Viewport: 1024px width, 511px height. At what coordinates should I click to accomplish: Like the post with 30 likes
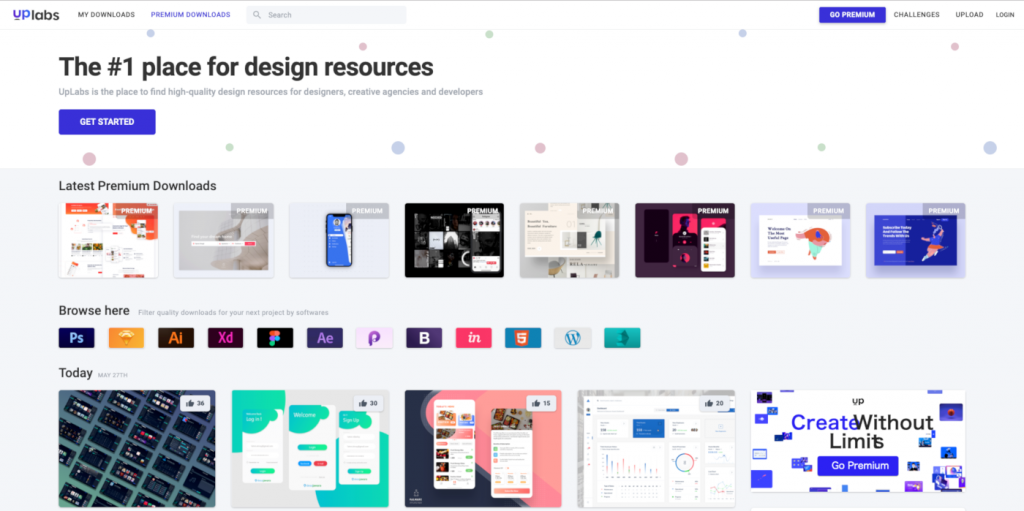368,403
